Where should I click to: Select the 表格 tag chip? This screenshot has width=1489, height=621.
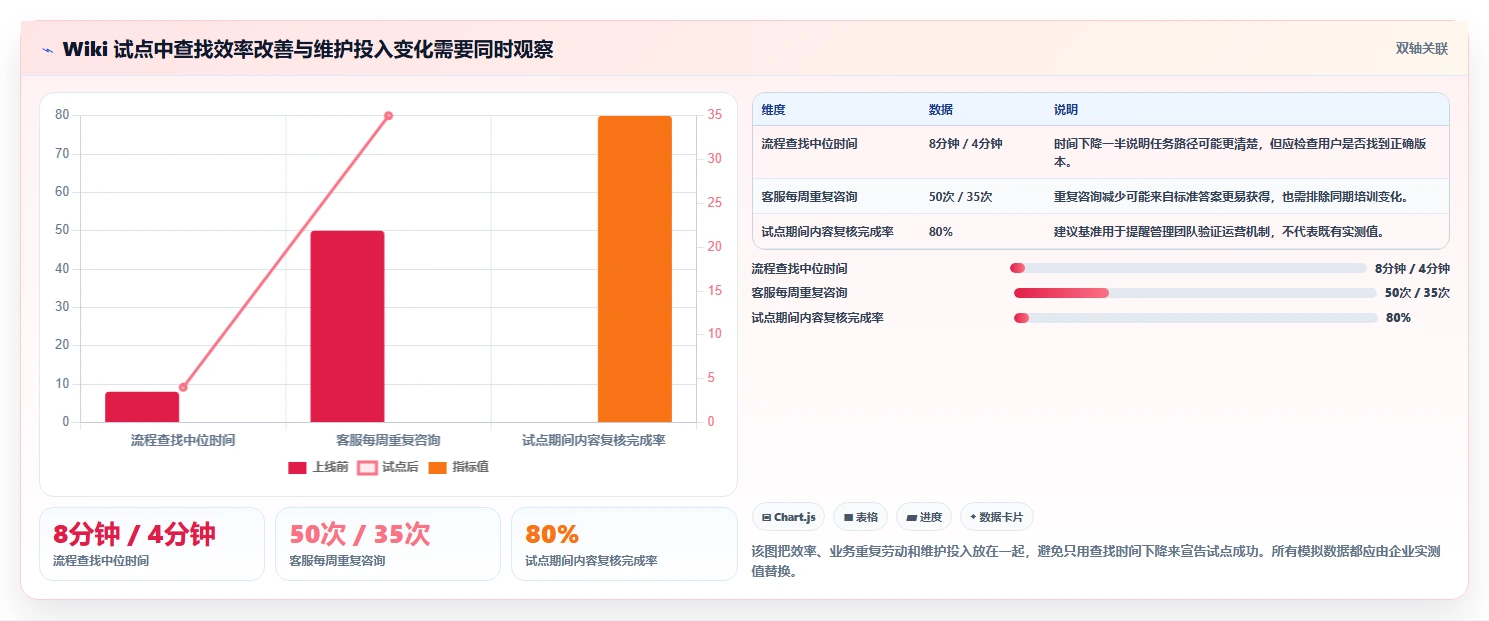(860, 517)
